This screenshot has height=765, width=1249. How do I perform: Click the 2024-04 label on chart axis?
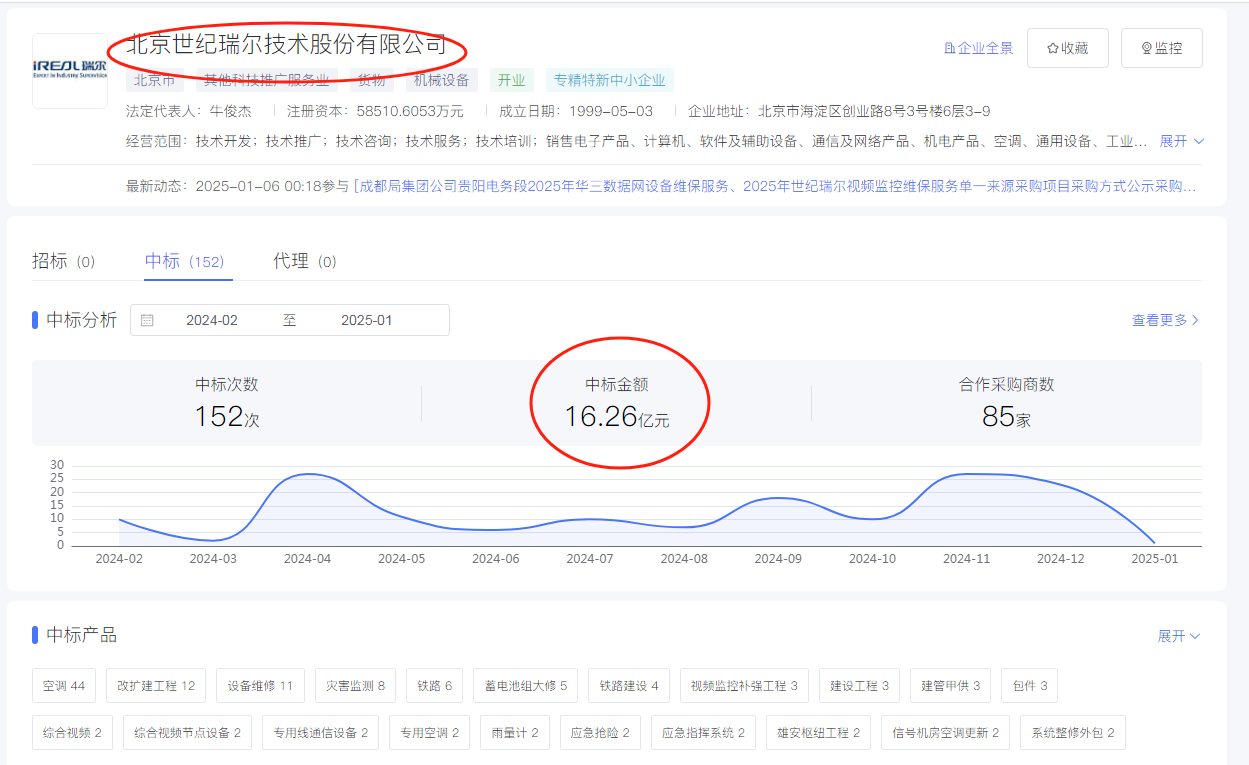point(307,559)
